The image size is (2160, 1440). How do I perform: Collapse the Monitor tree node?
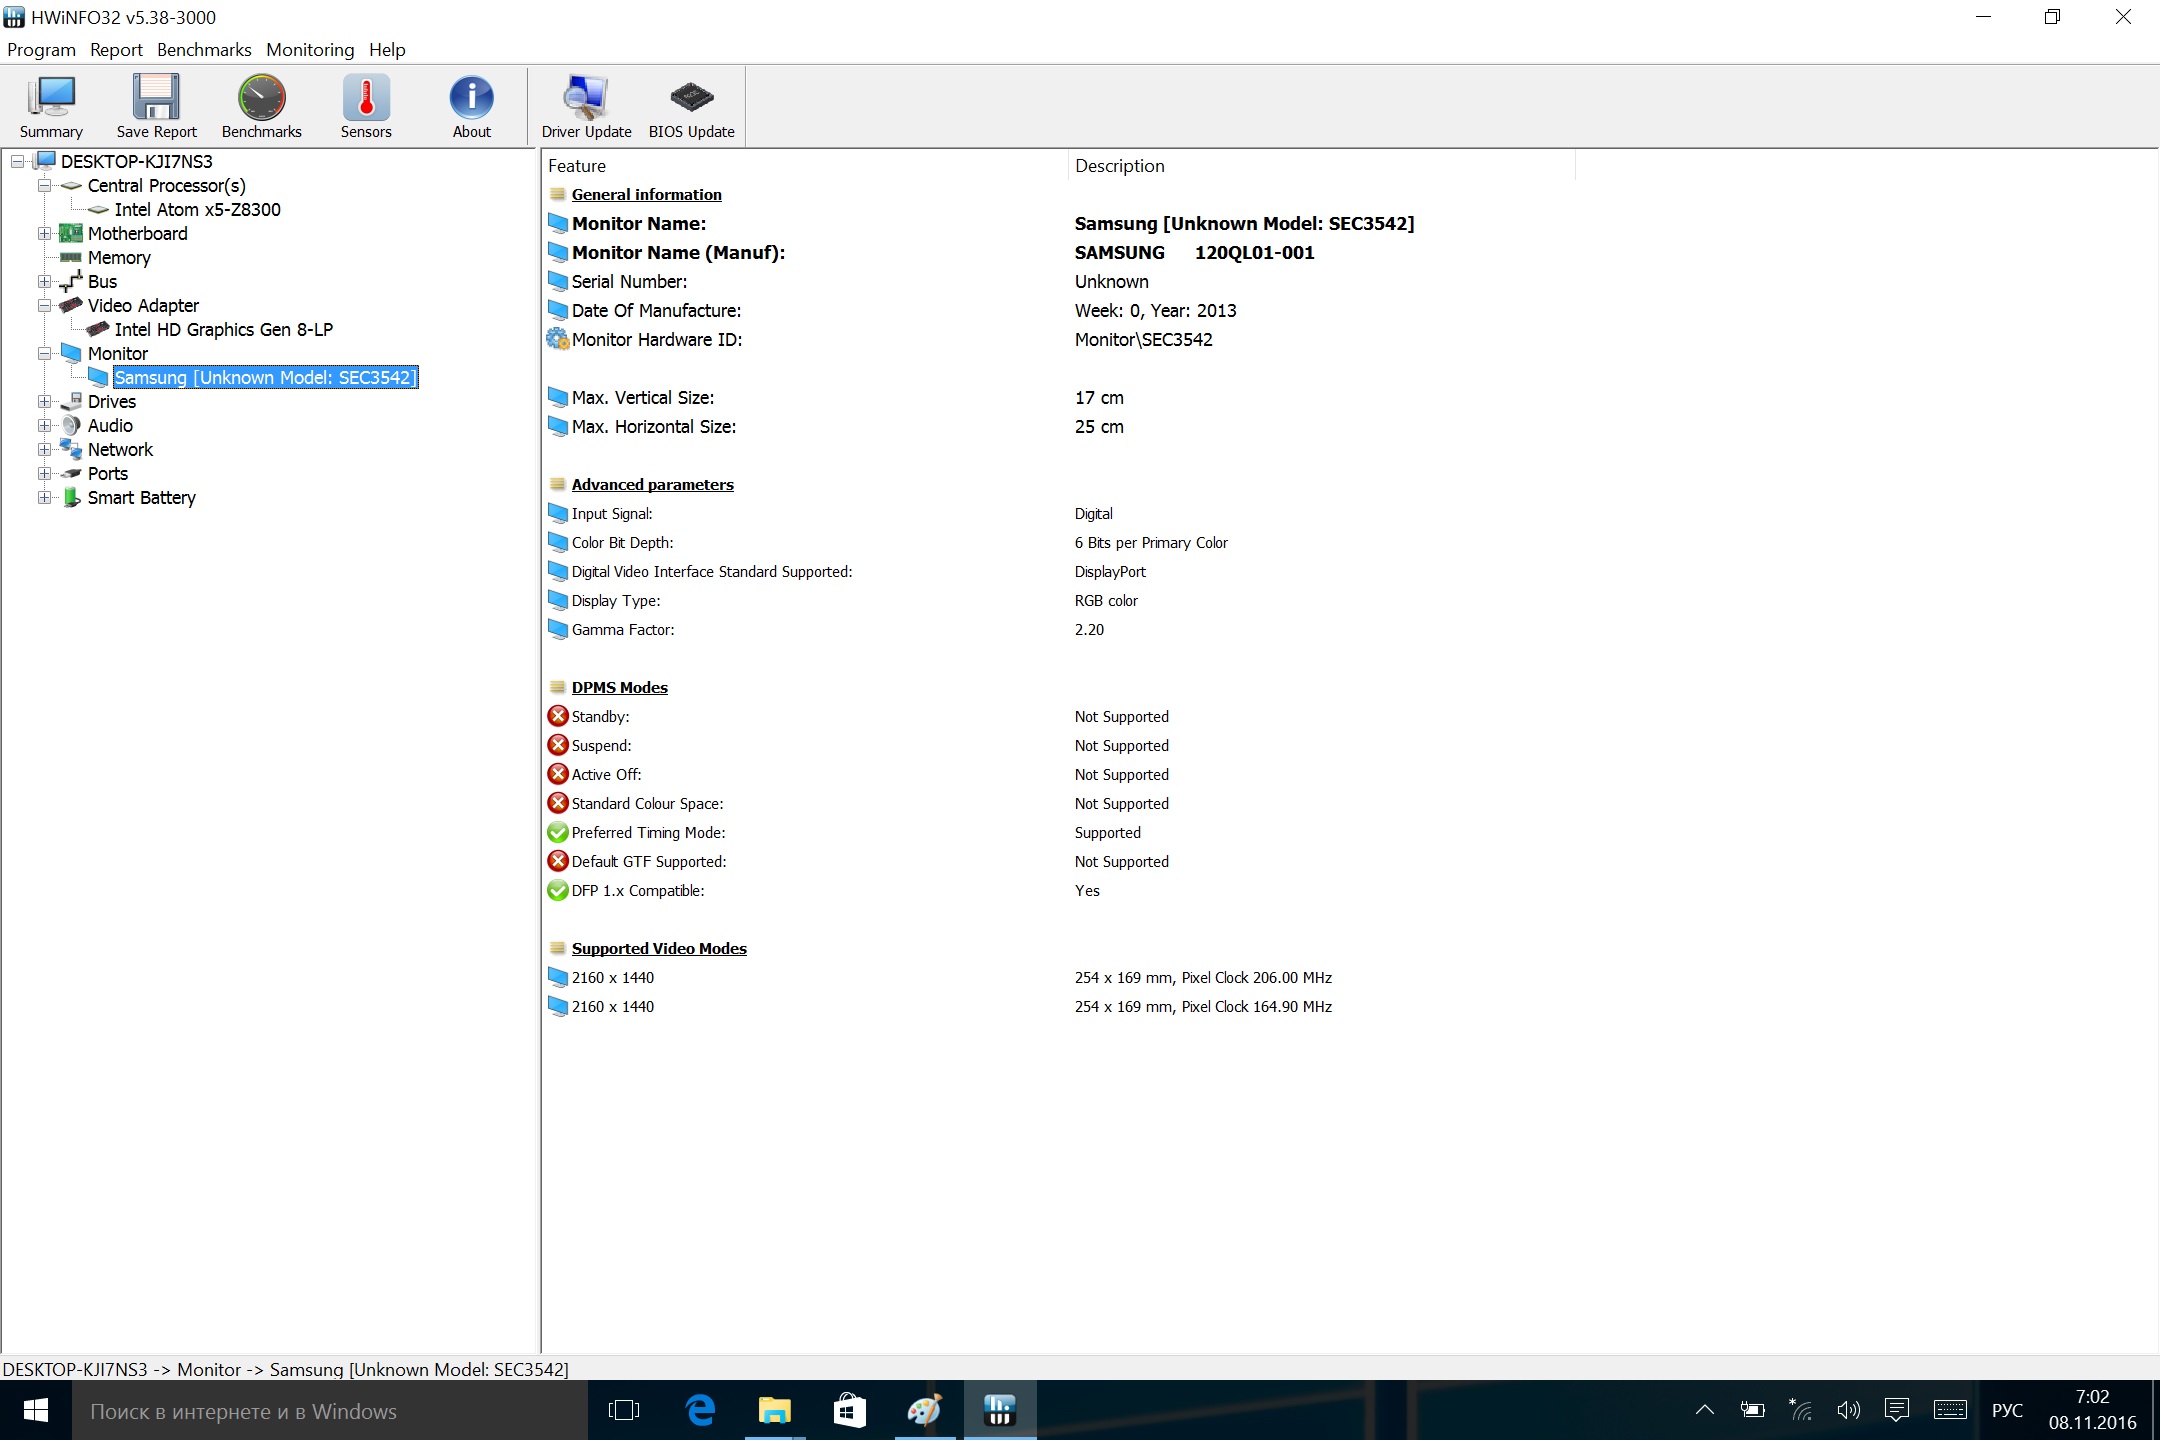click(x=44, y=353)
